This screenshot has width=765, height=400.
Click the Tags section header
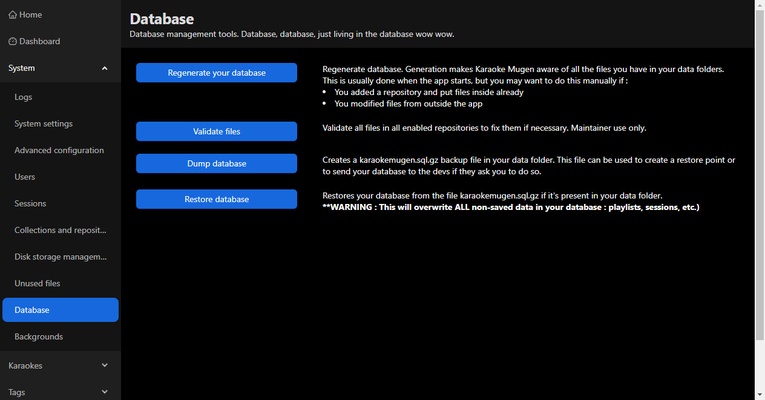point(60,392)
